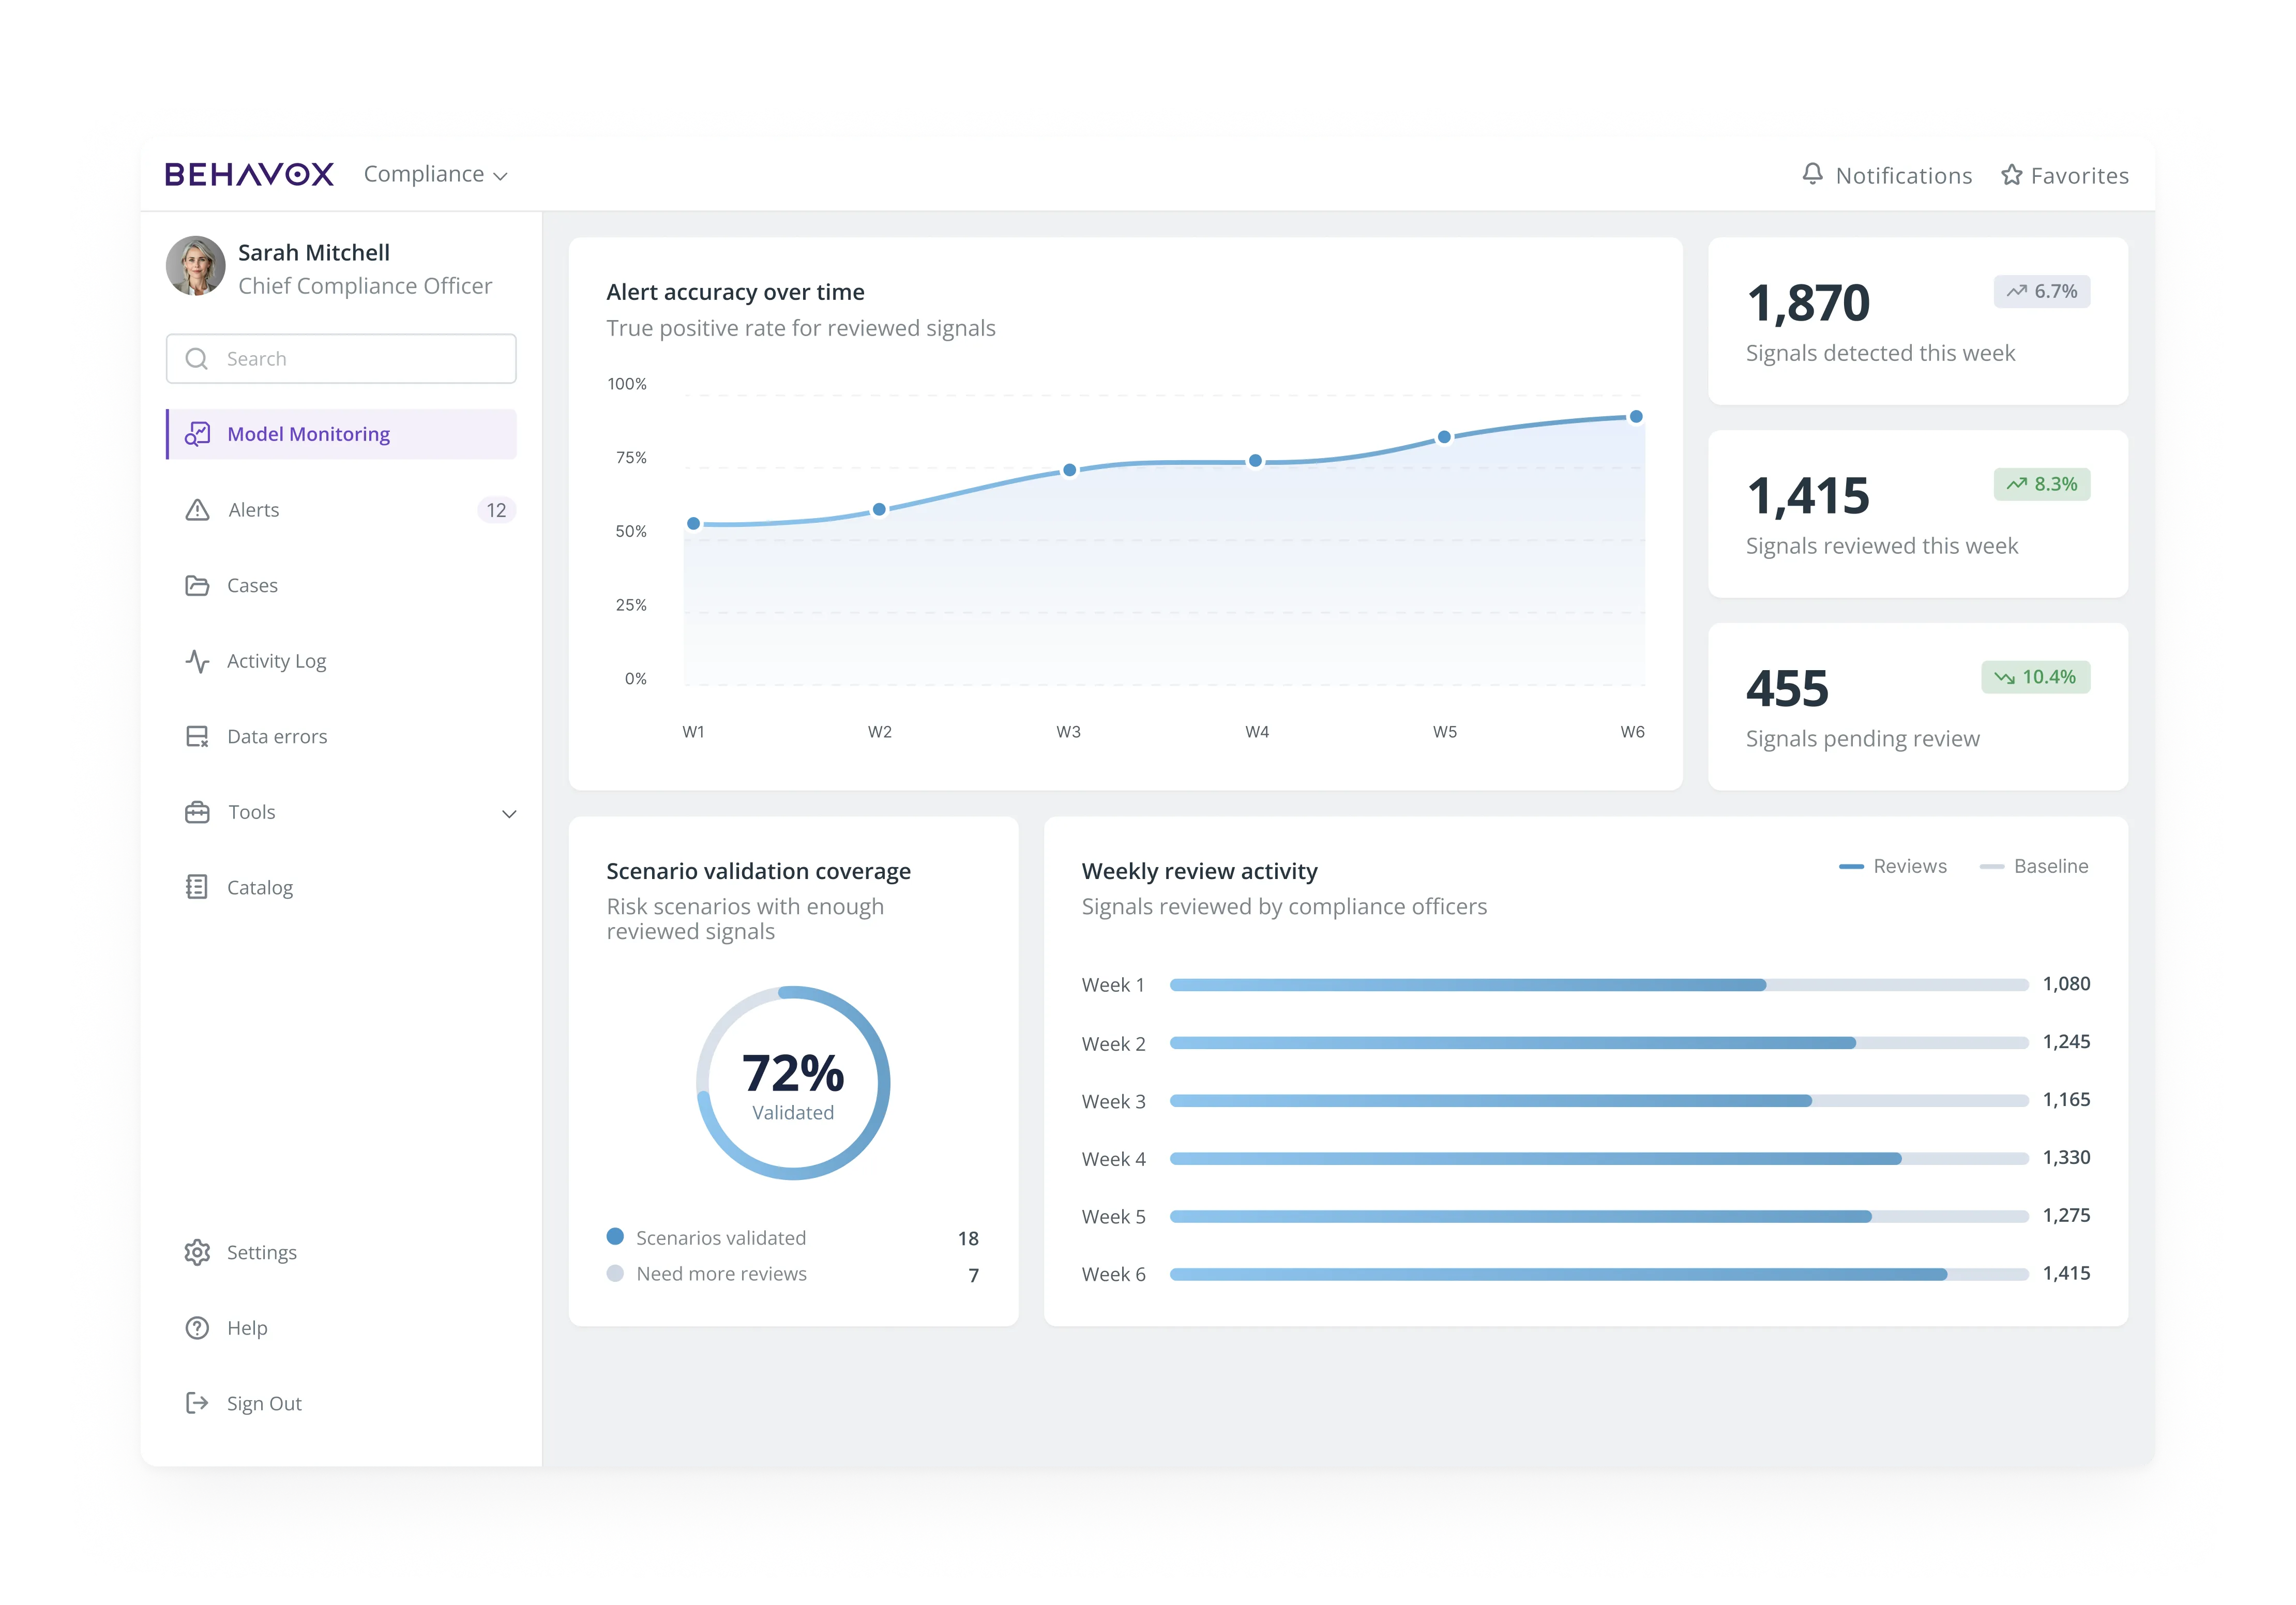This screenshot has width=2296, height=1605.
Task: Click the Search input field
Action: point(341,359)
